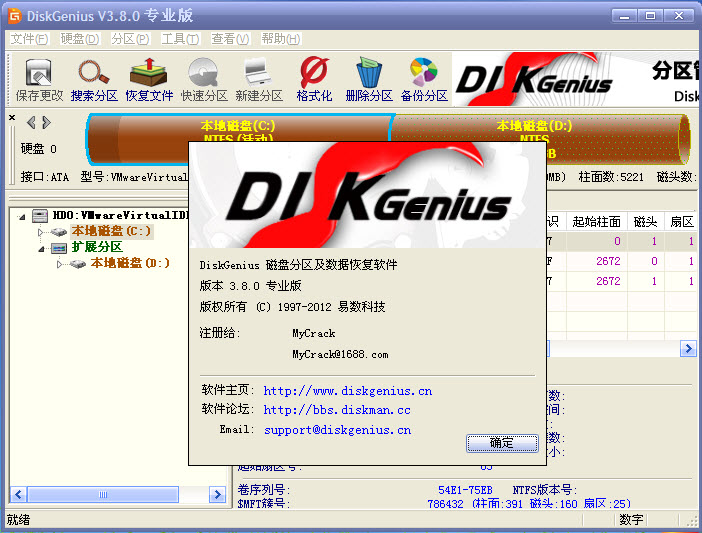Click the 格式化 (Format) toolbar icon
Screen dimensions: 702x533
(314, 79)
